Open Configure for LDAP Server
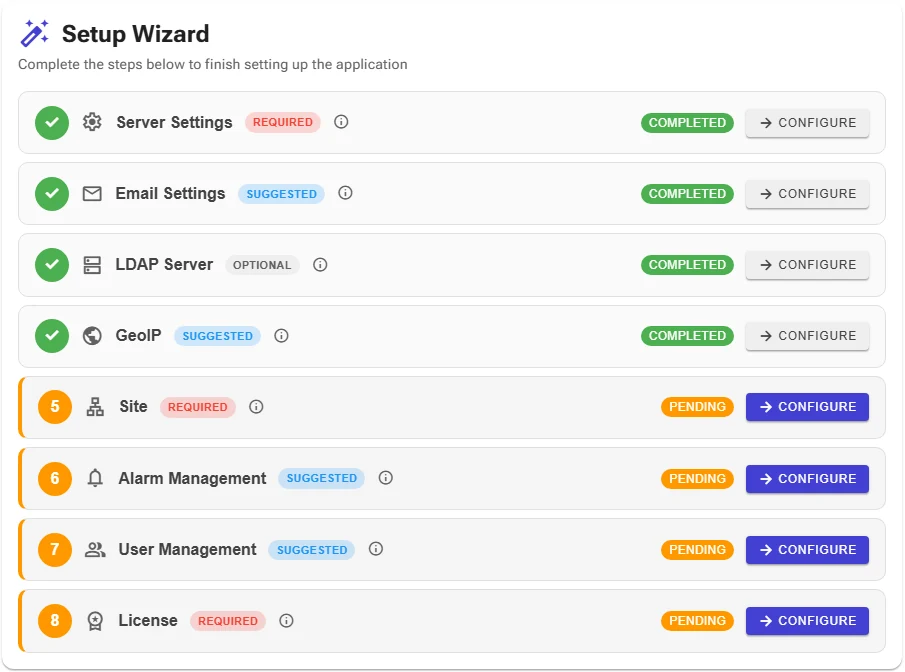Image resolution: width=905 pixels, height=672 pixels. click(x=807, y=265)
